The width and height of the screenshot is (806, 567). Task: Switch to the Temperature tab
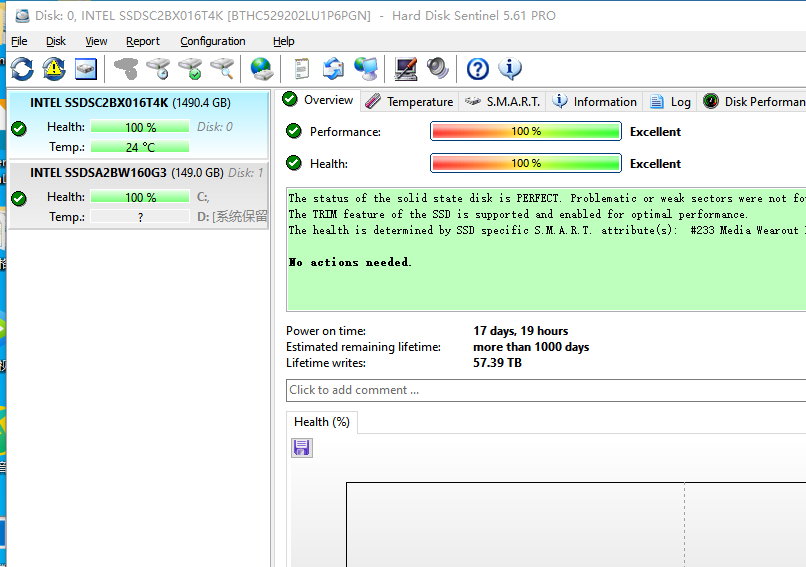410,102
